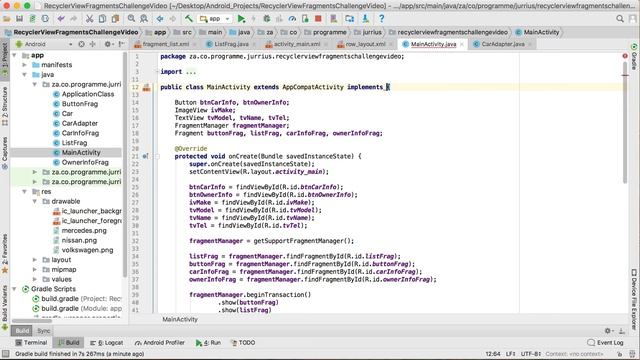640x360 pixels.
Task: Collapse the drawable folder node
Action: pos(35,201)
